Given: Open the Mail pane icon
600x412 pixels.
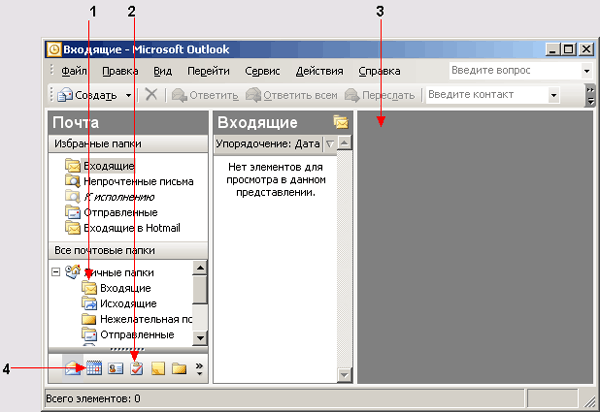Looking at the screenshot, I should coord(72,368).
